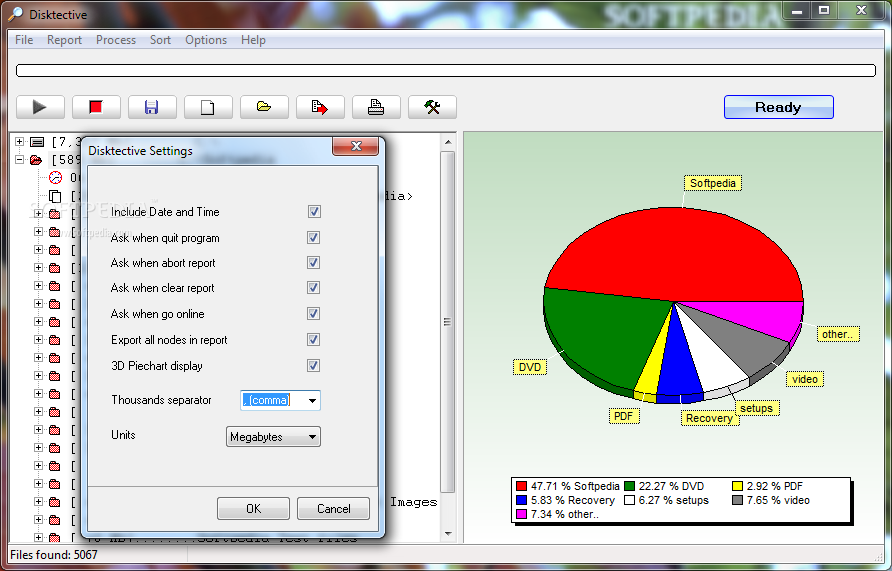892x571 pixels.
Task: Uncheck Ask when quit program
Action: pos(313,238)
